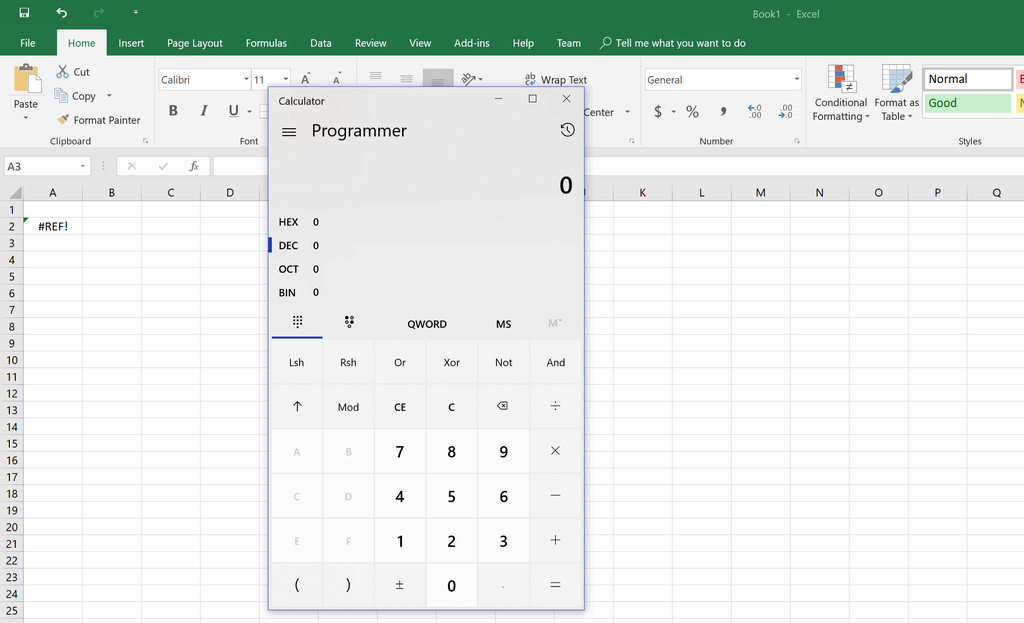
Task: Click the Save icon in Excel title bar
Action: [x=24, y=12]
